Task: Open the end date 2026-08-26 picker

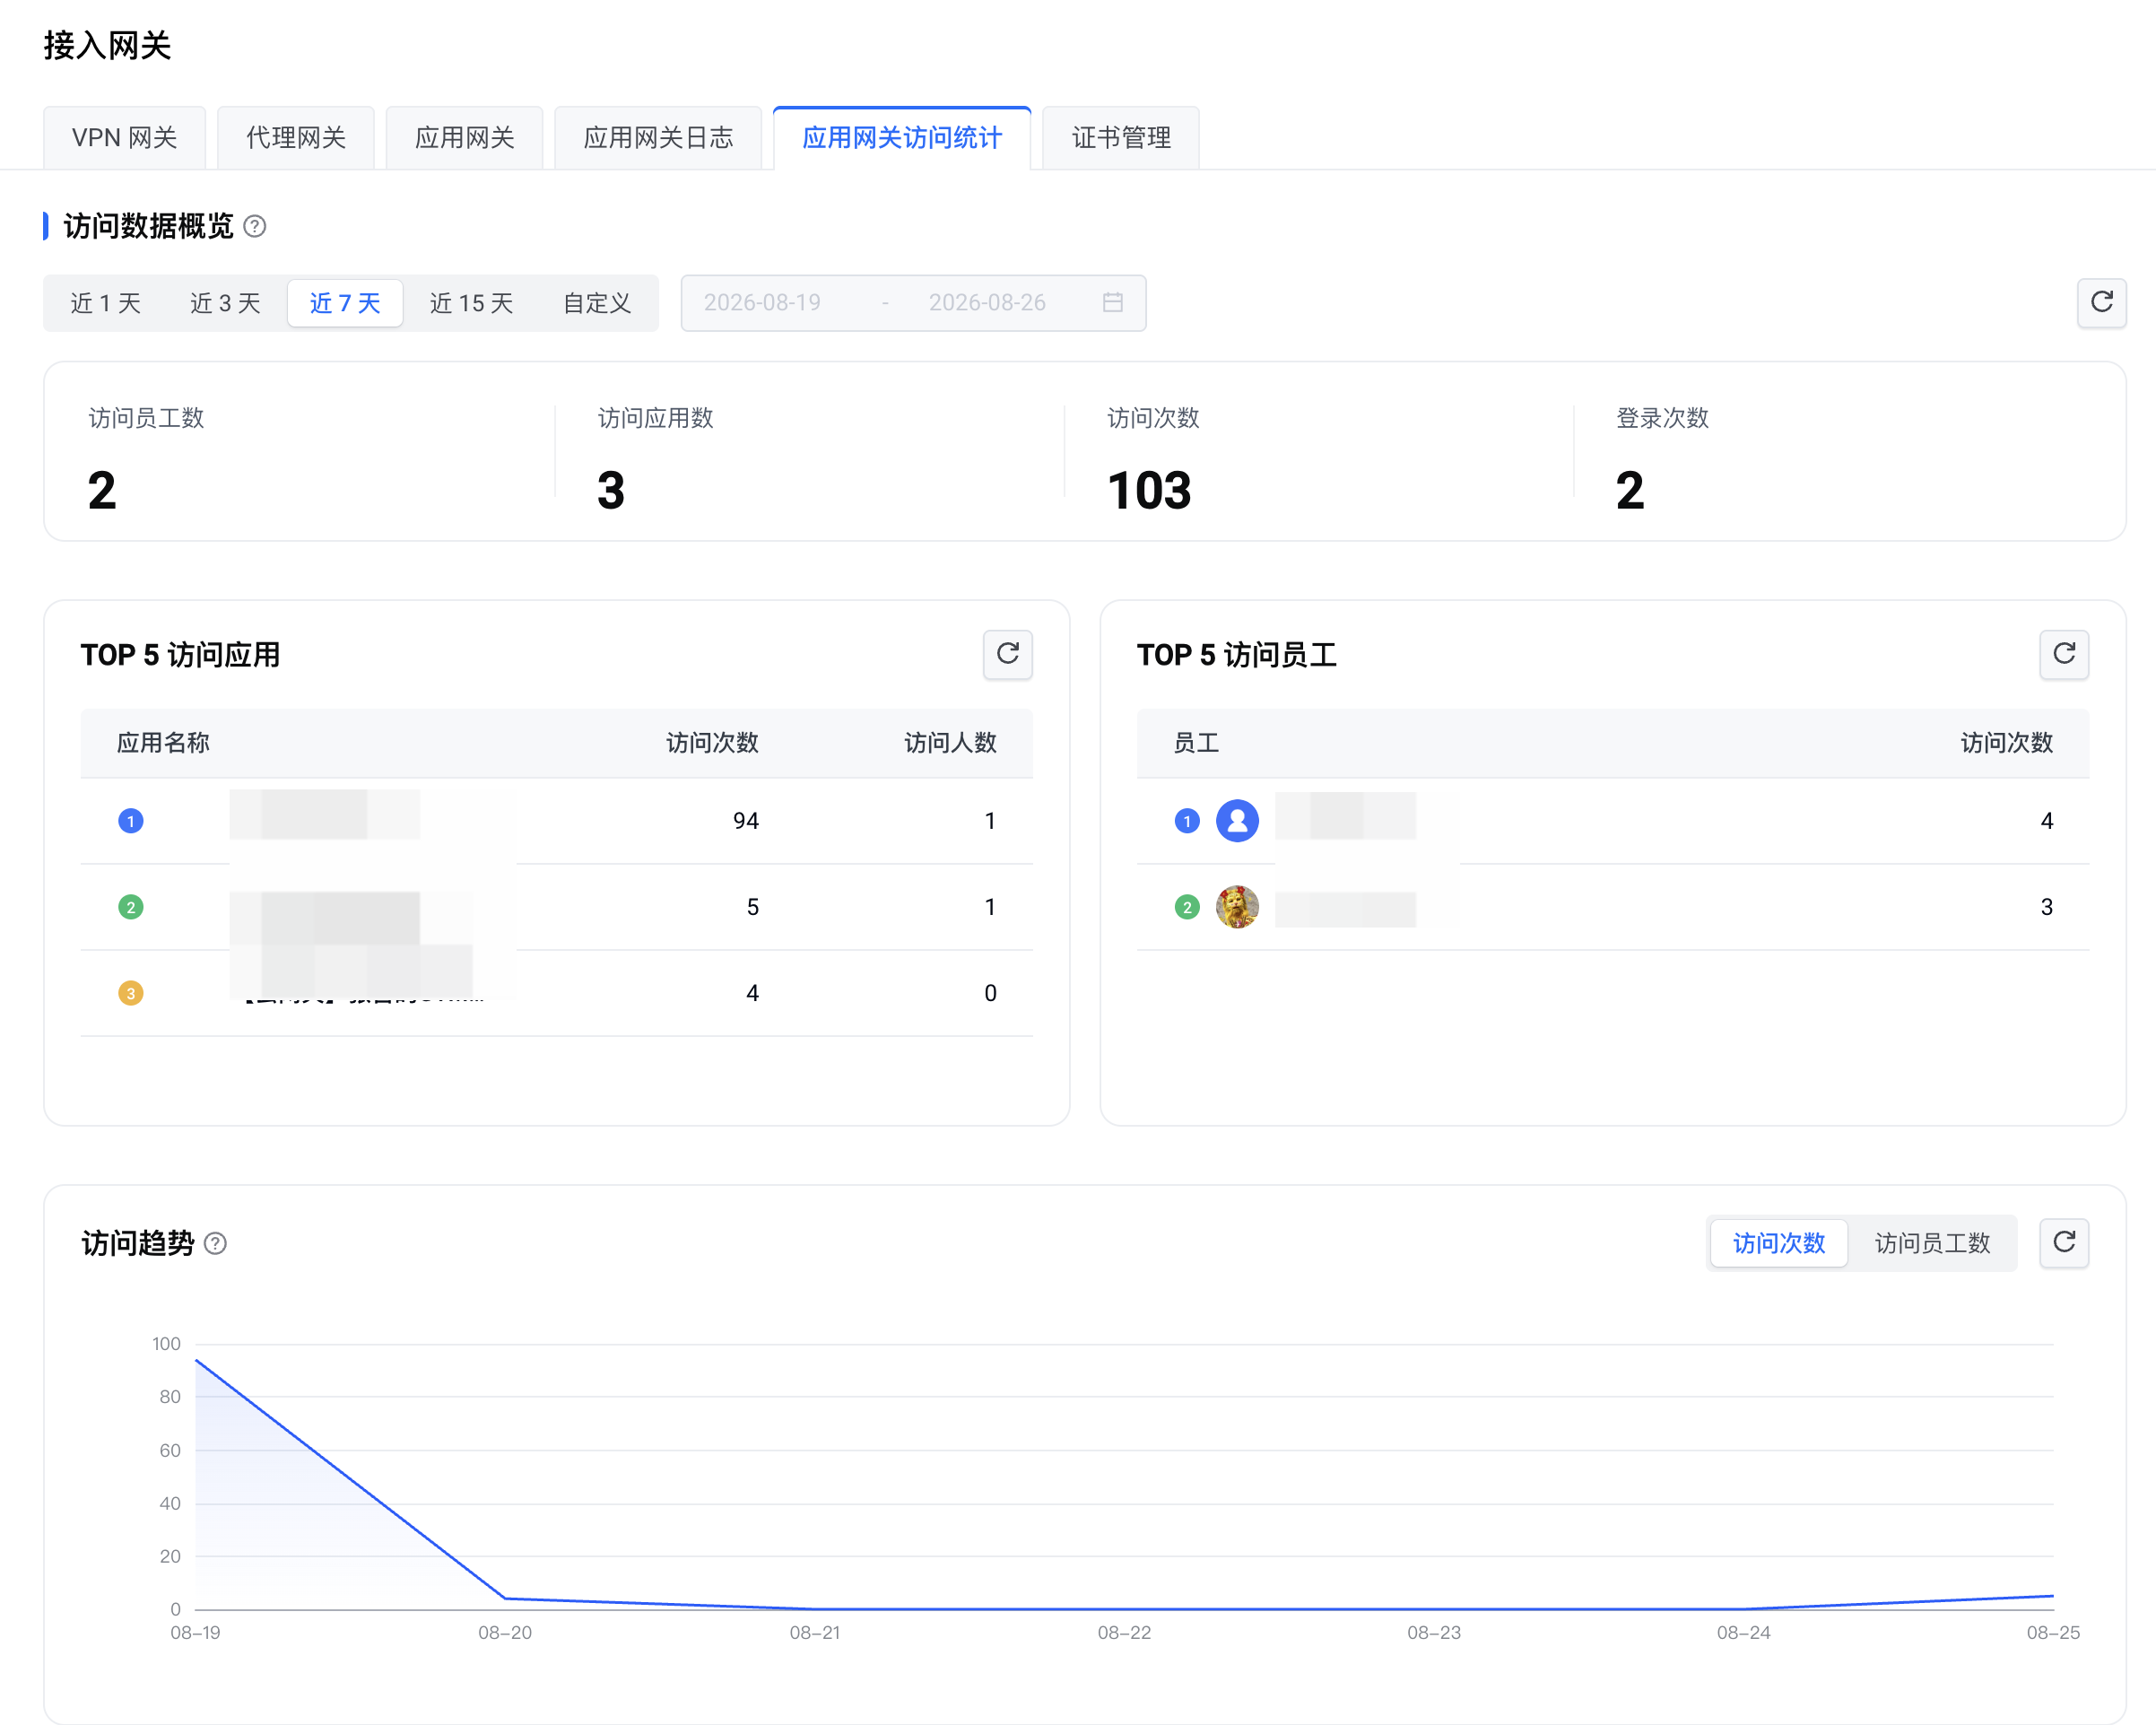Action: coord(987,302)
